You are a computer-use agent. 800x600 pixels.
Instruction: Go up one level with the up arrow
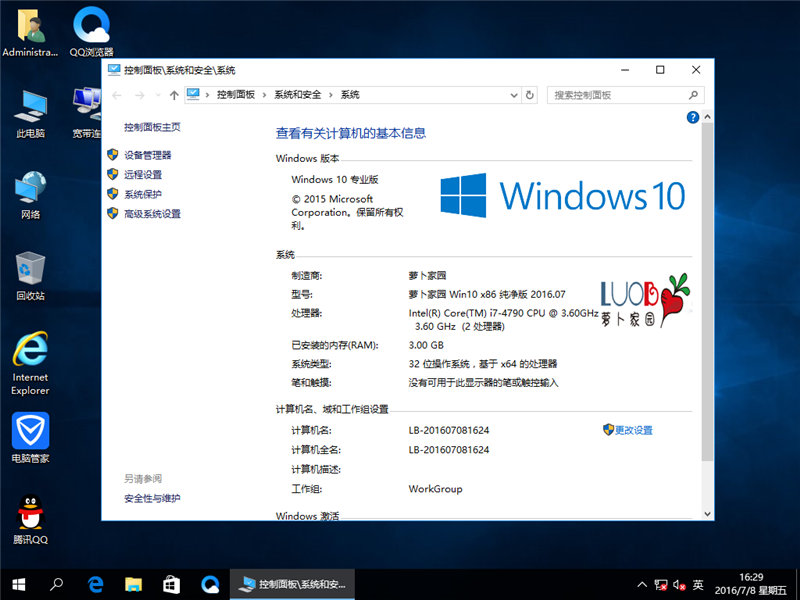[174, 95]
